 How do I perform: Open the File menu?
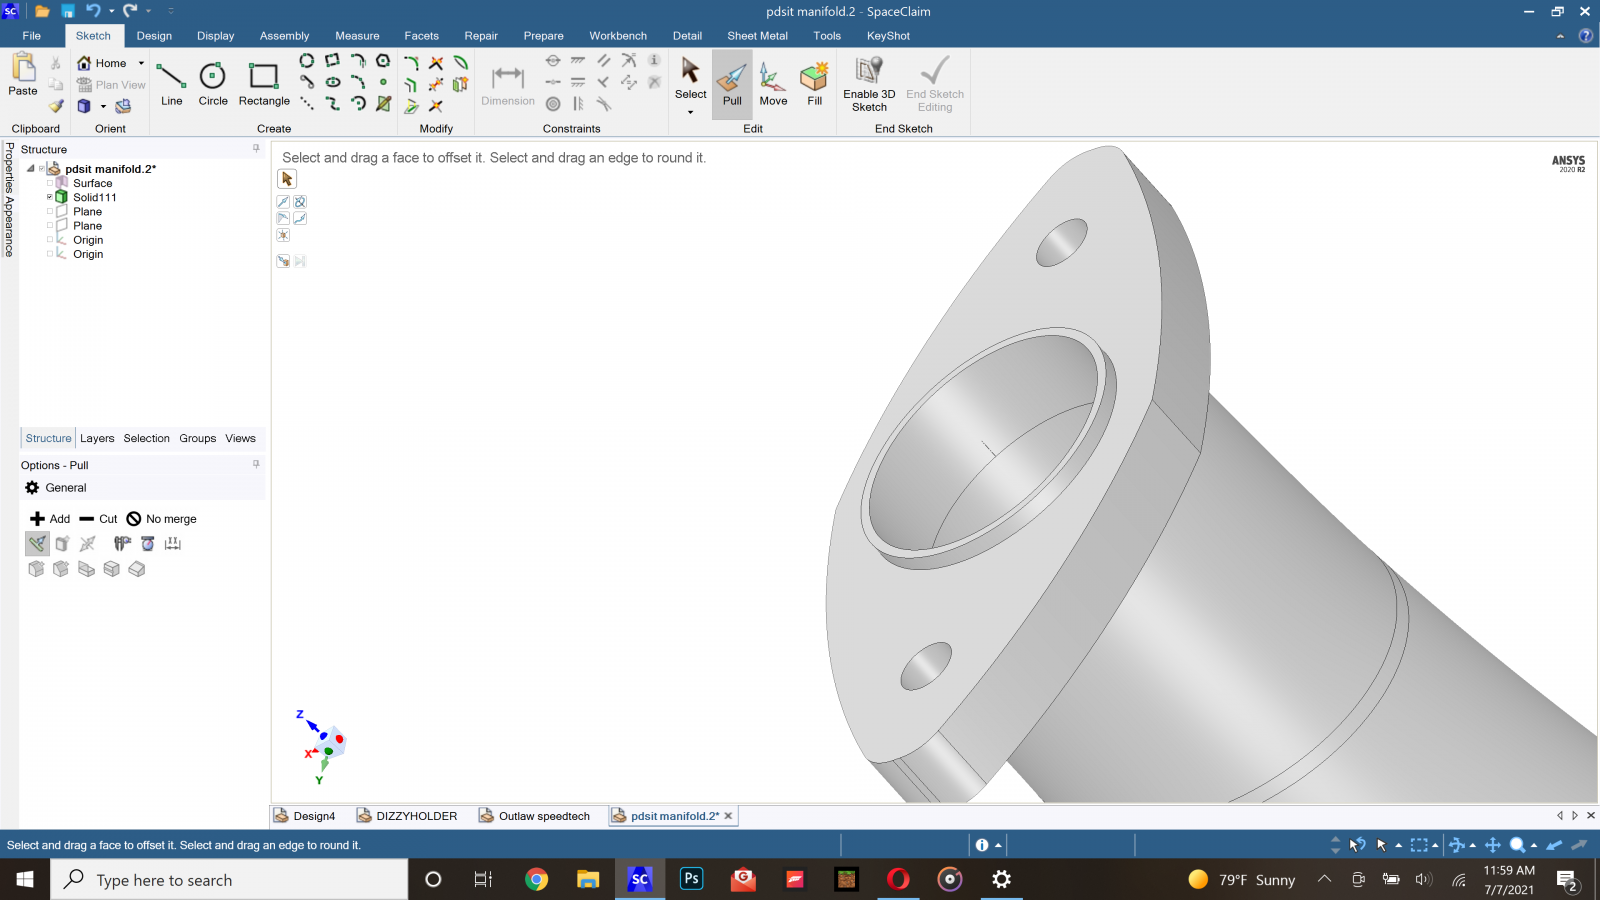pos(32,36)
